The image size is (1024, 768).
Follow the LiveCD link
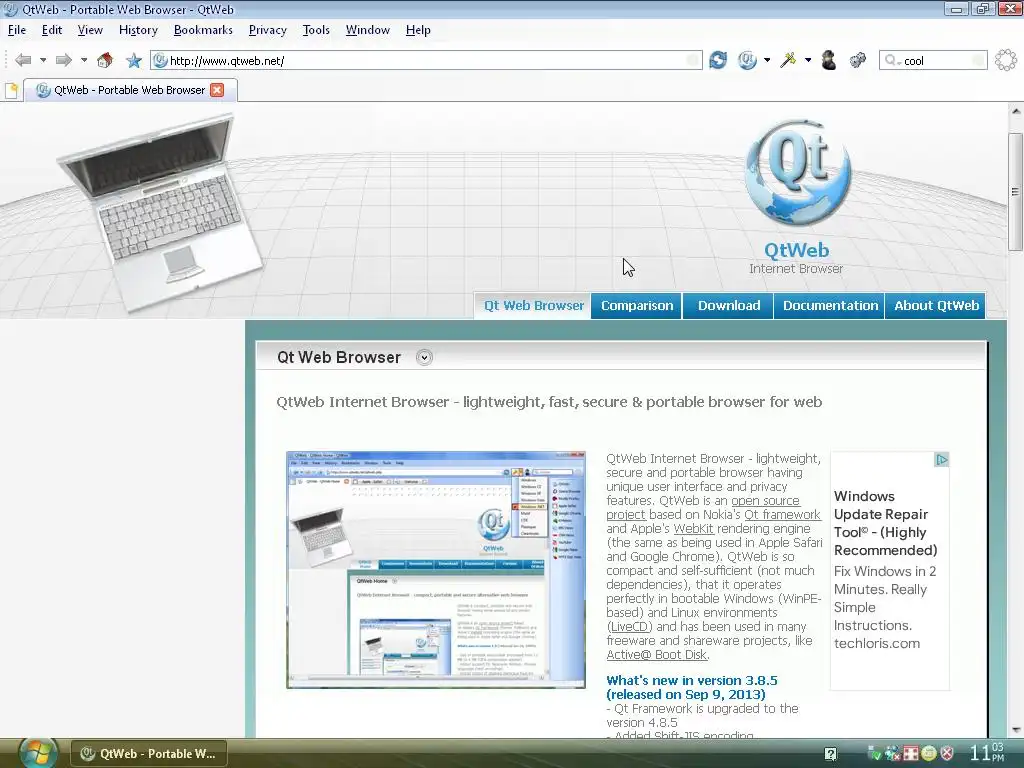[x=630, y=626]
